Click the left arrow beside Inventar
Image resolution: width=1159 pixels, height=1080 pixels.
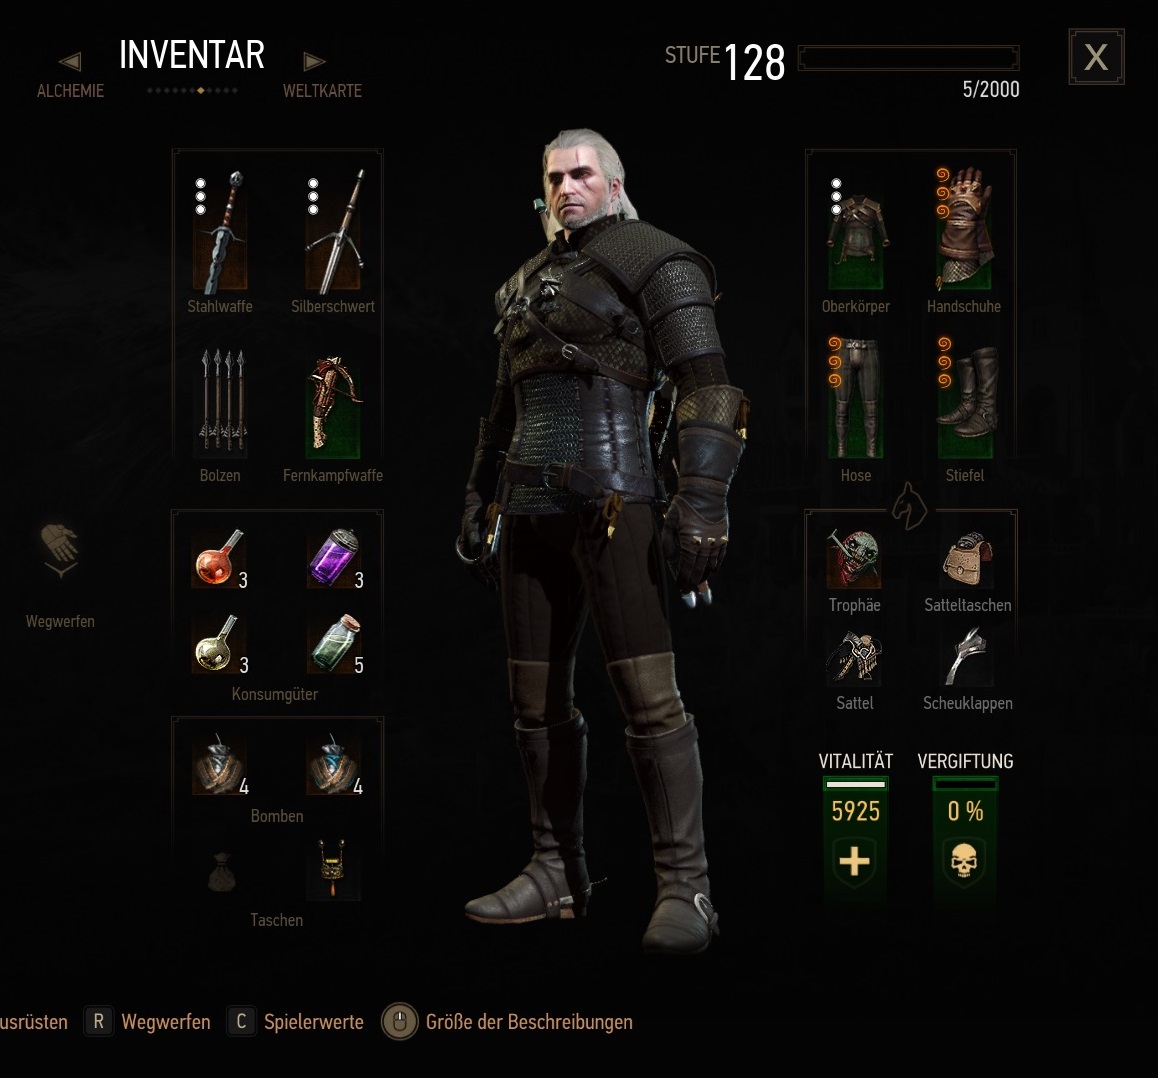pyautogui.click(x=70, y=61)
